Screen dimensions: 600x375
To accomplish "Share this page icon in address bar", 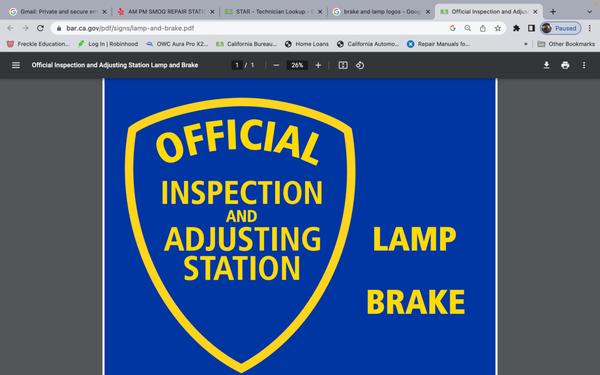I will [x=483, y=28].
